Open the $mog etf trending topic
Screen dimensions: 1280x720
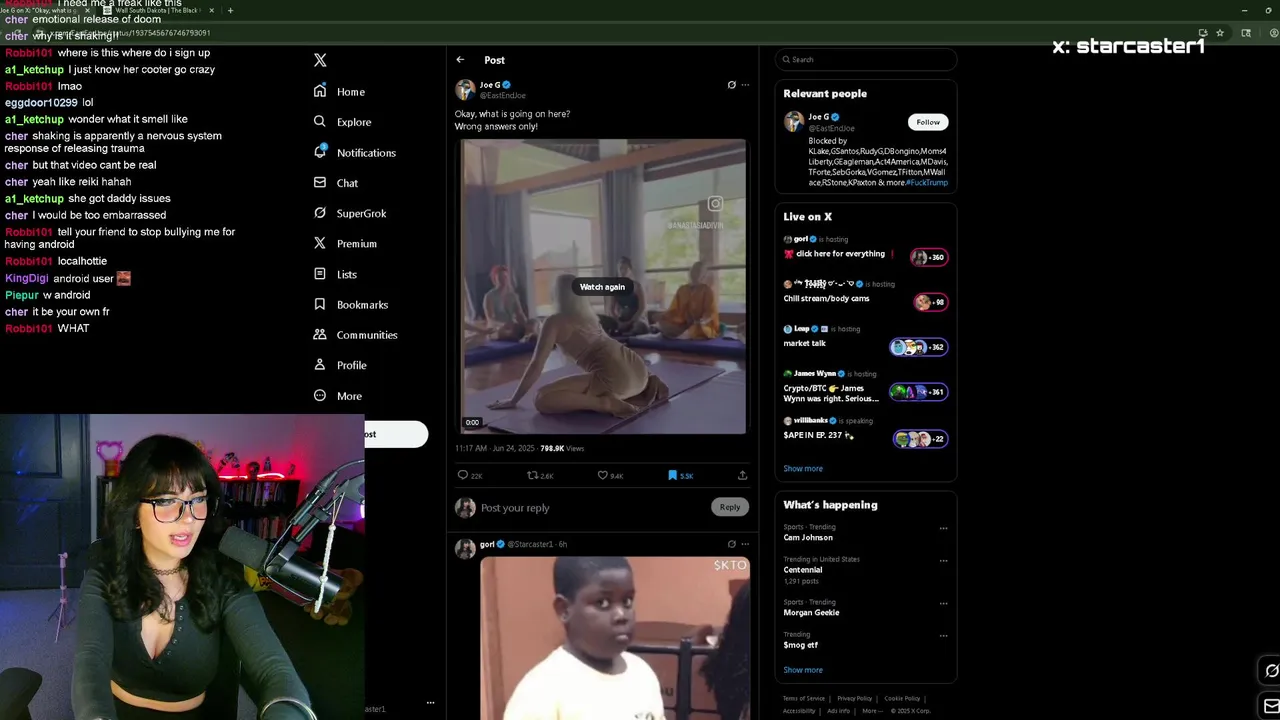tap(800, 645)
